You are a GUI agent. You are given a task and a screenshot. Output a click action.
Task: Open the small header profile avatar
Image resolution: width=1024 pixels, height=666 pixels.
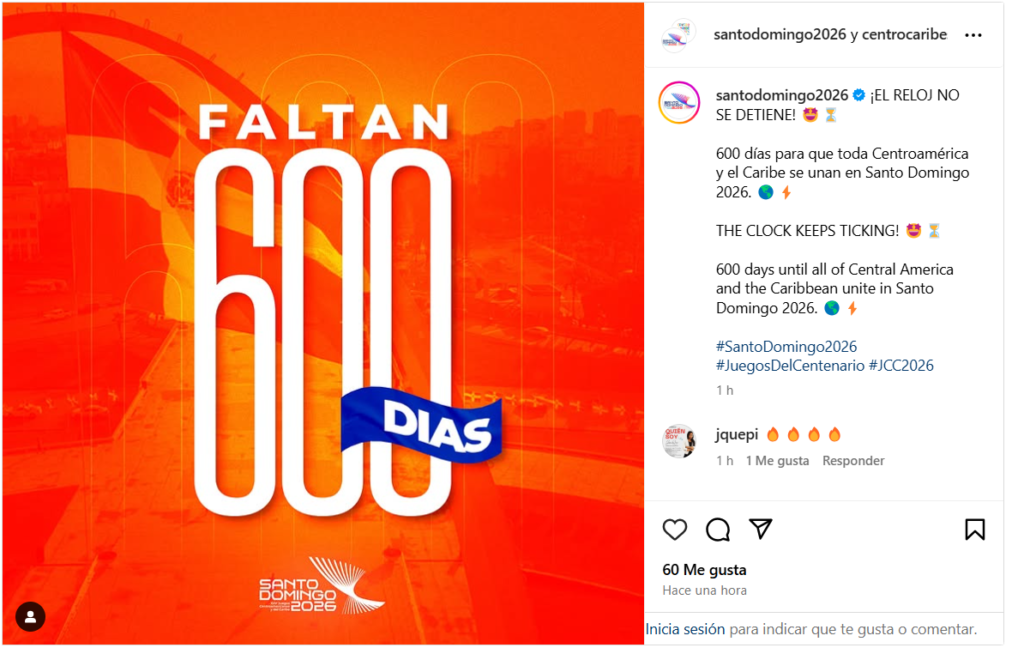pos(679,36)
